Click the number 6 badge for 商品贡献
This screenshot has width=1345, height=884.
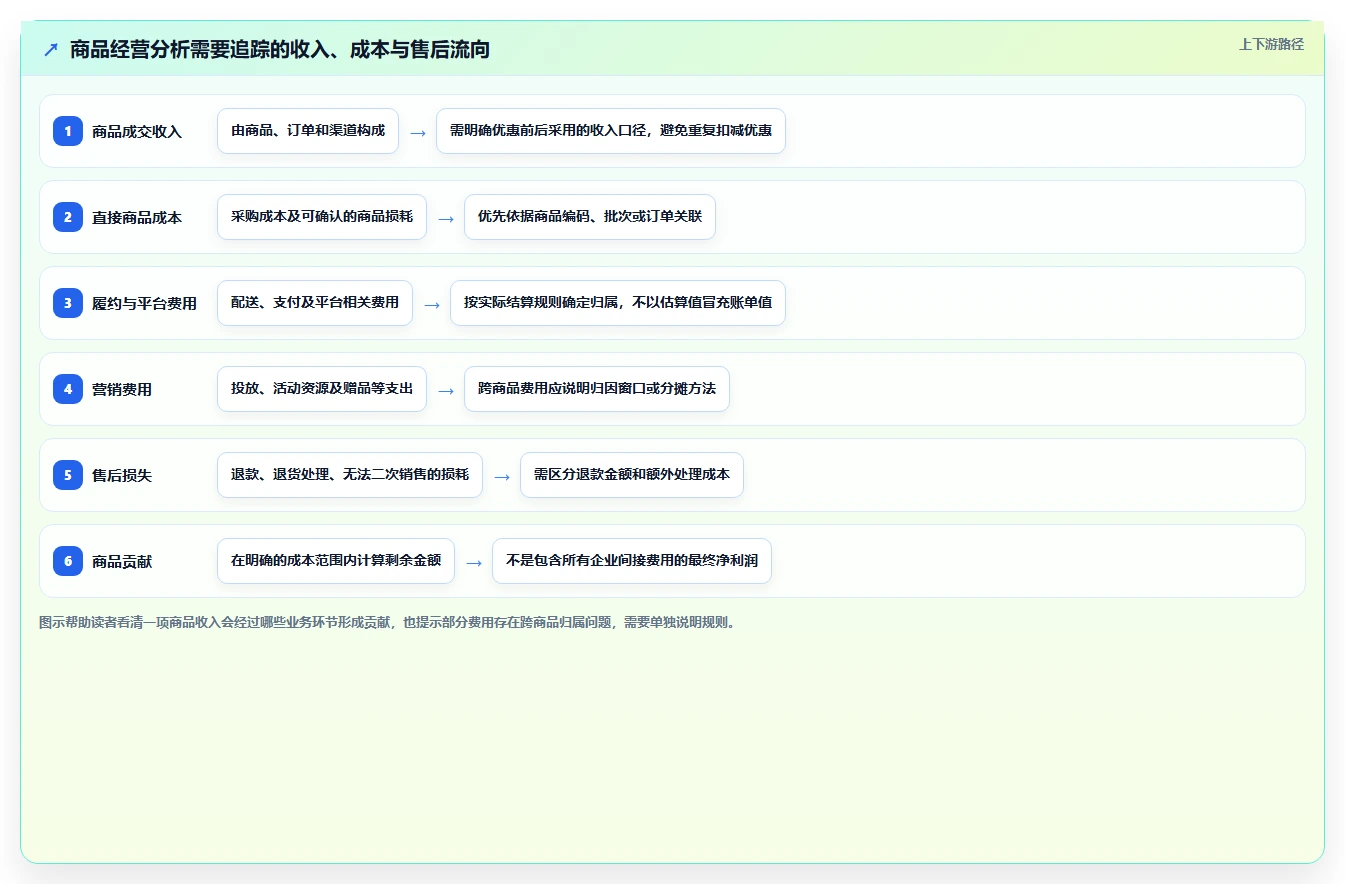coord(68,561)
